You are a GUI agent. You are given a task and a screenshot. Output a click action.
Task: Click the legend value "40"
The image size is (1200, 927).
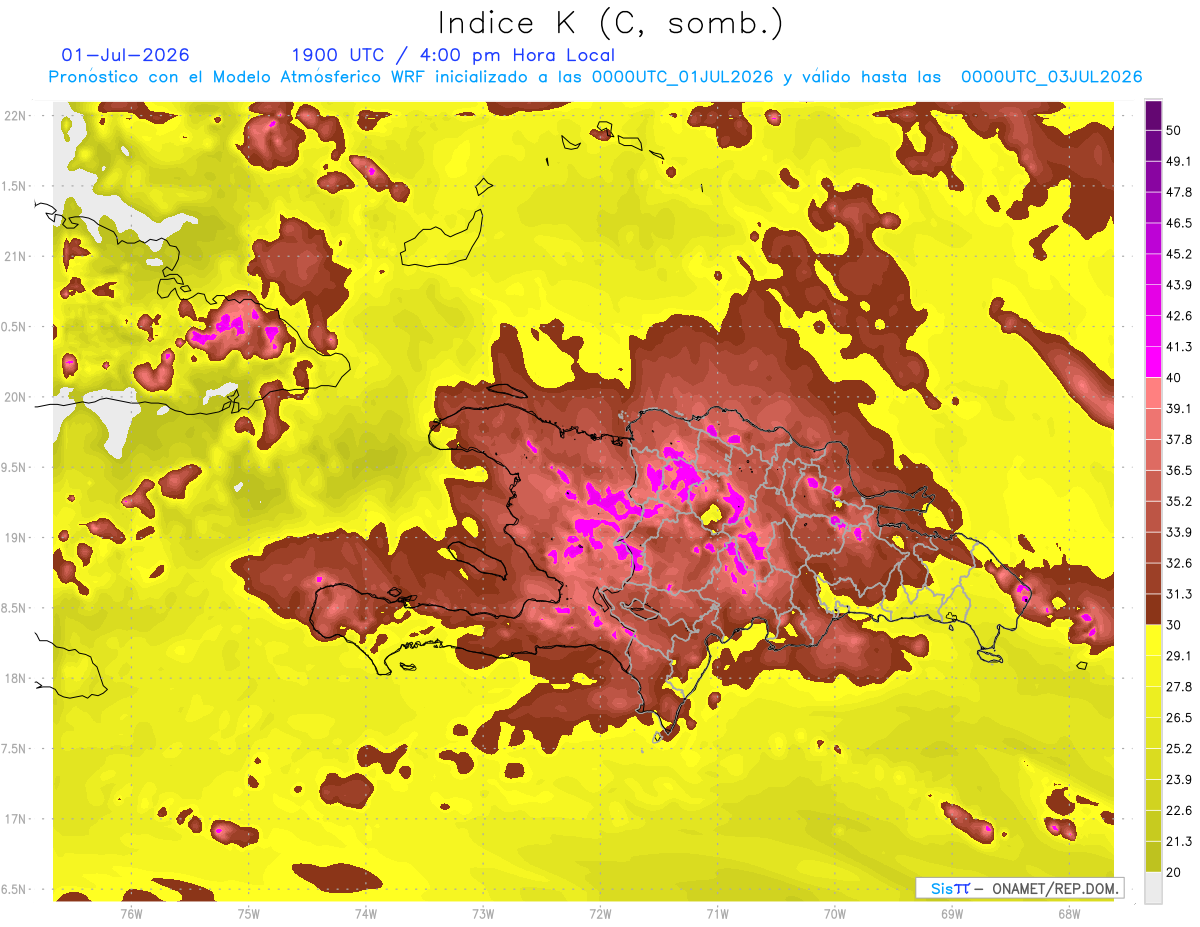pos(1174,378)
